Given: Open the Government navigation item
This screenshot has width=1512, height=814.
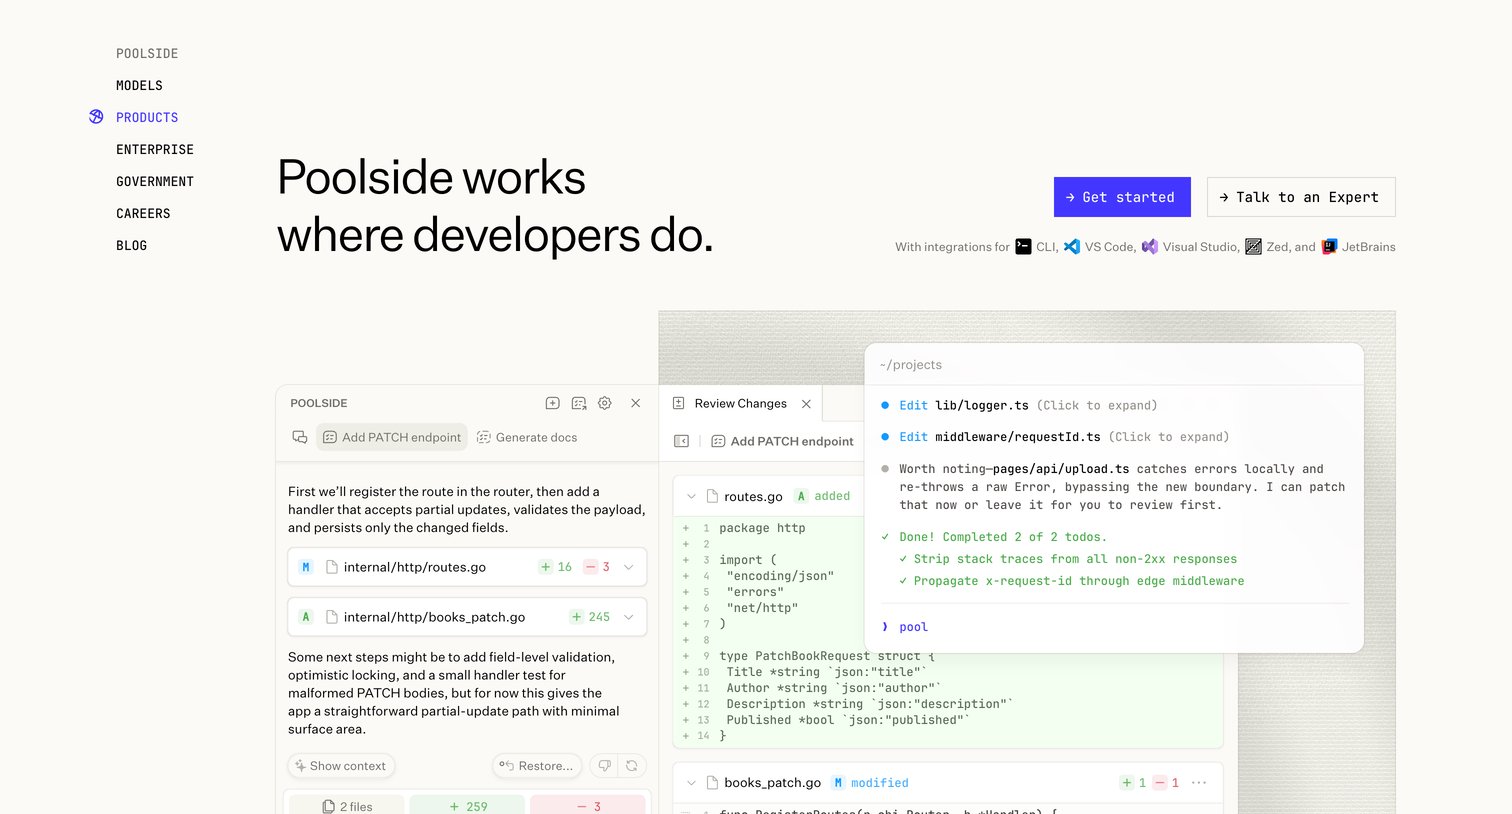Looking at the screenshot, I should point(155,181).
